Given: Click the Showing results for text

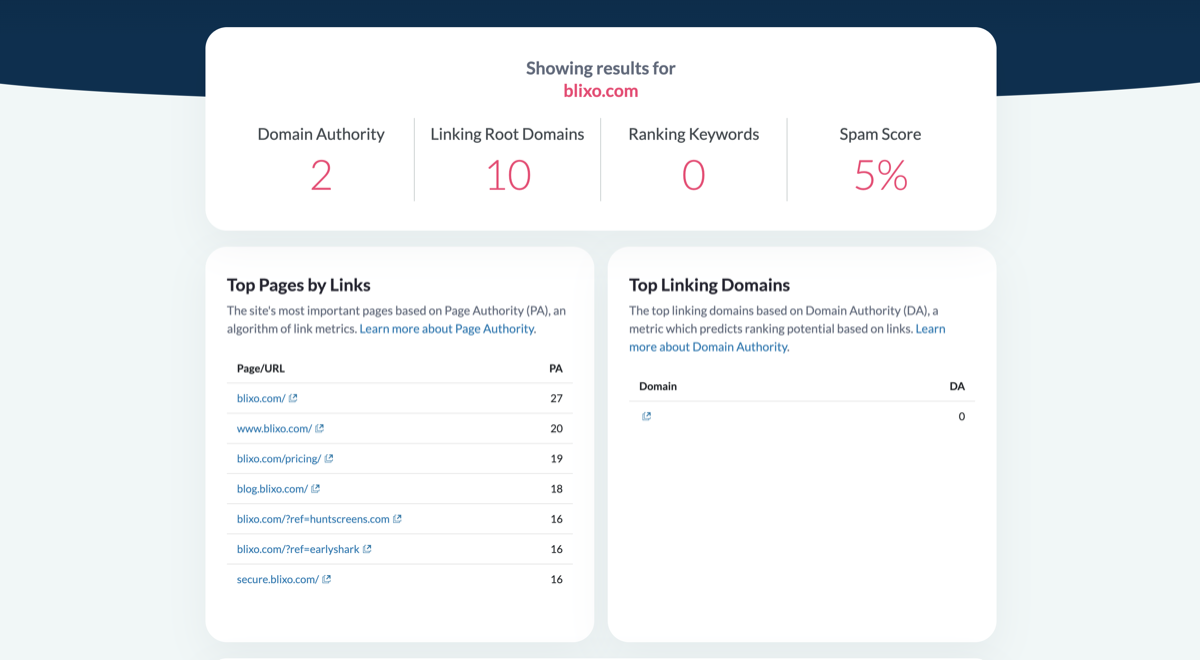Looking at the screenshot, I should 601,68.
